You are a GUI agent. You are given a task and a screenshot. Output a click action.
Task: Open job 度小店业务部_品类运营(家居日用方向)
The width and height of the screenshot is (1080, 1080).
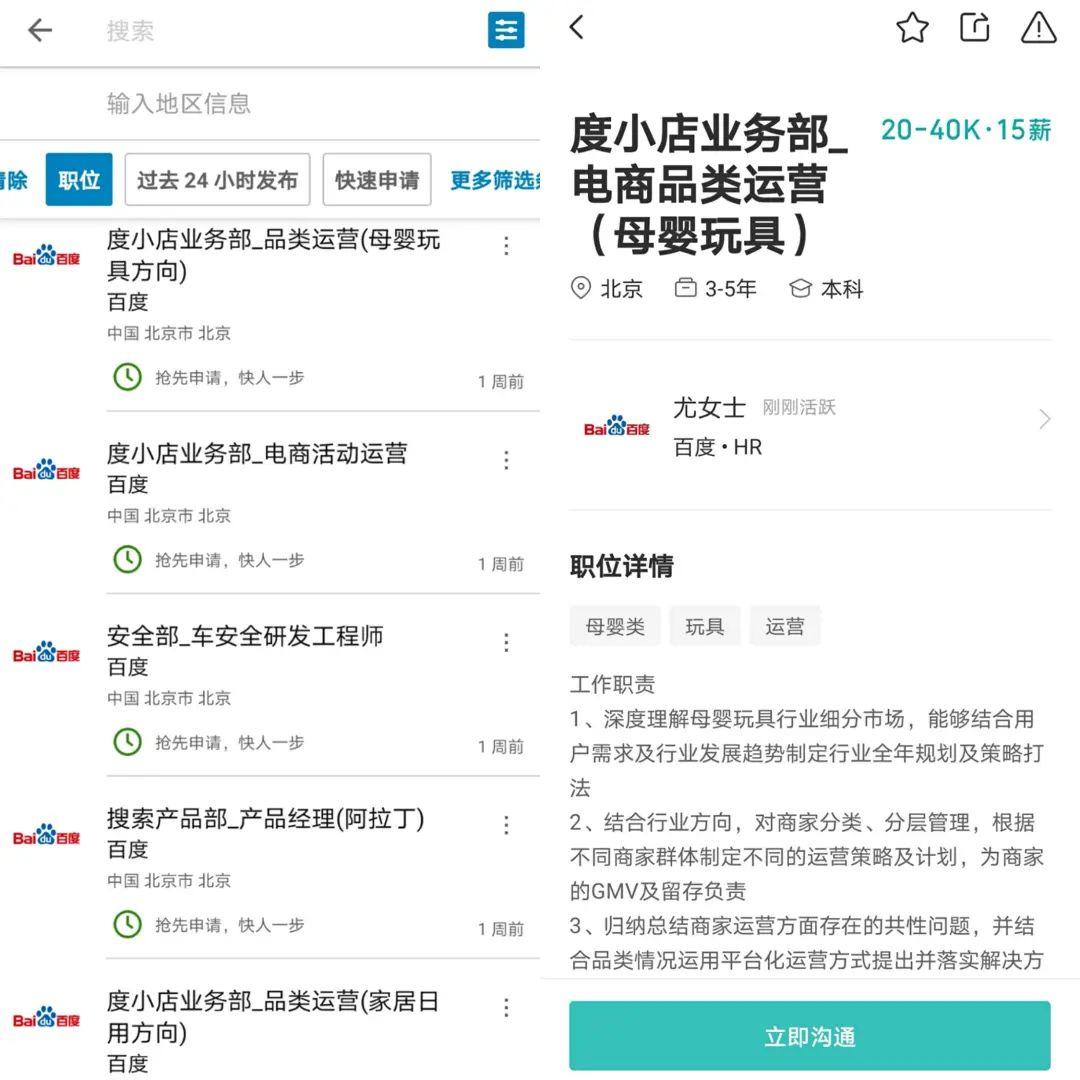click(273, 1017)
